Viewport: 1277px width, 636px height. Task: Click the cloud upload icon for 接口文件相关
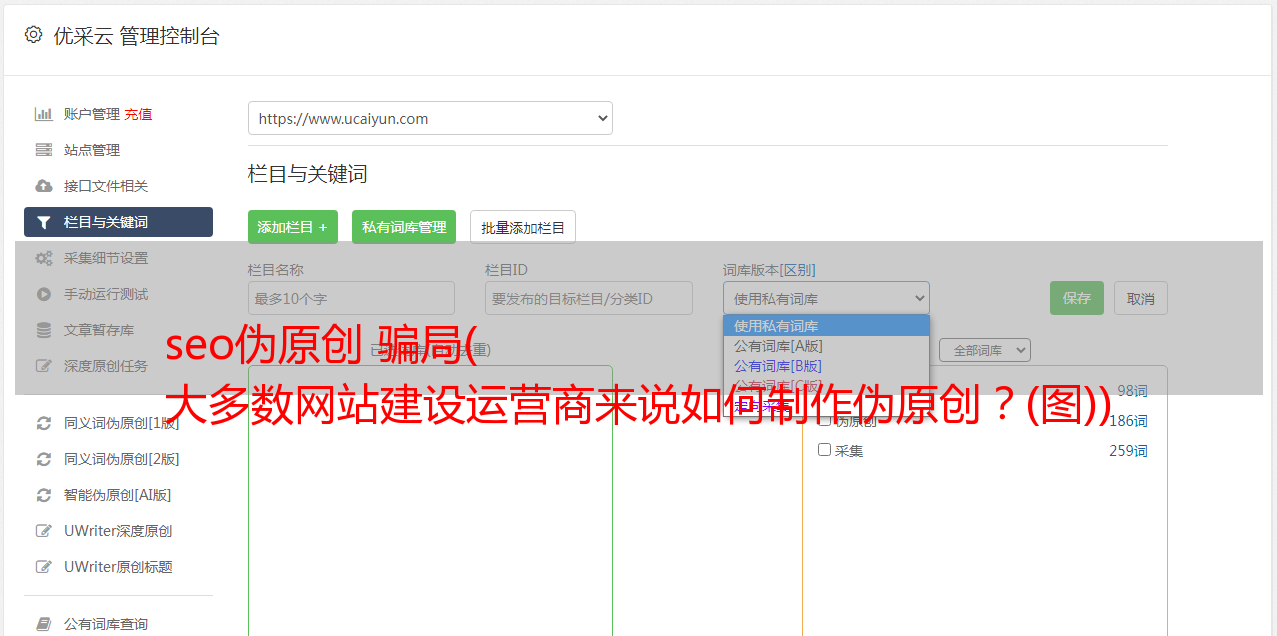[x=43, y=186]
